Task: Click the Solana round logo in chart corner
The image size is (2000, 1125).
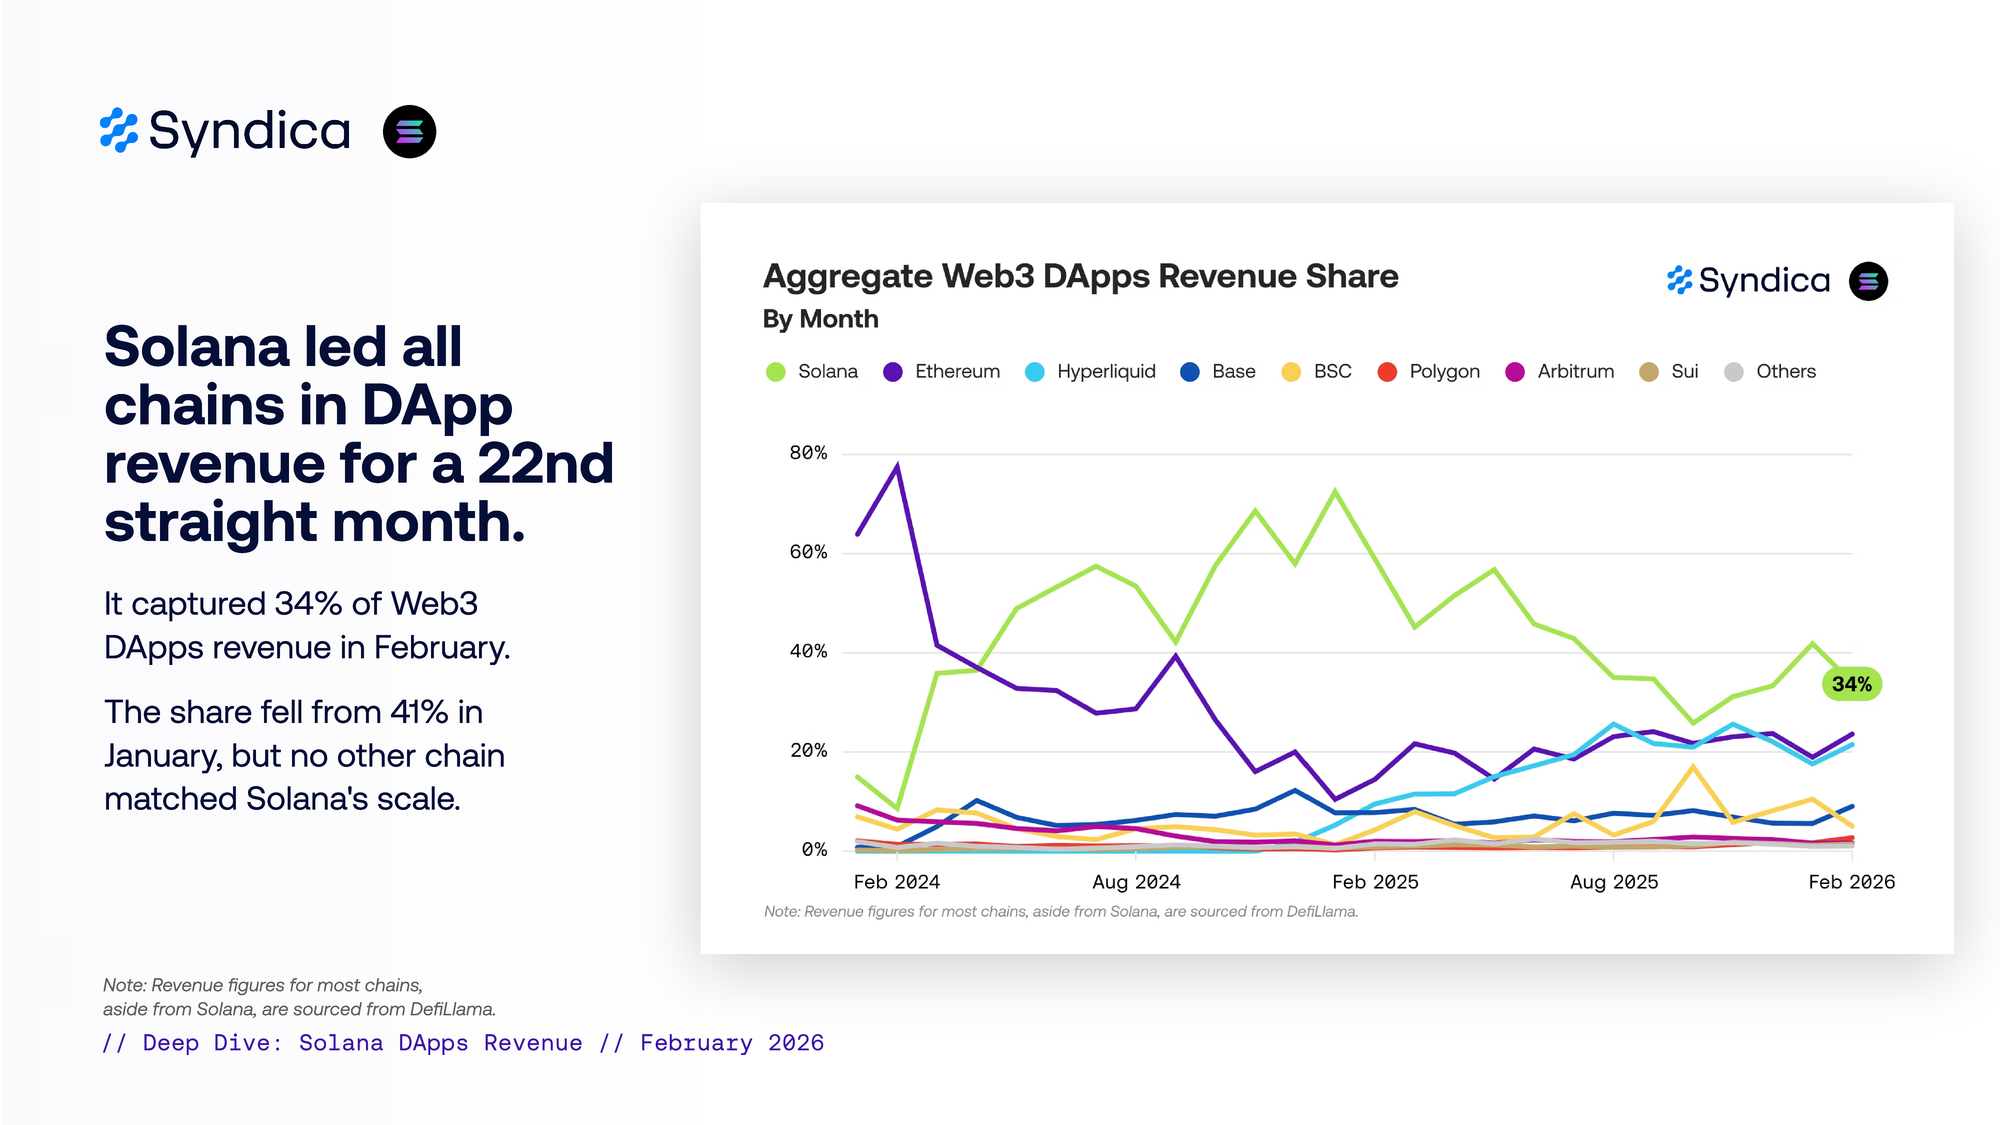Action: coord(1868,282)
